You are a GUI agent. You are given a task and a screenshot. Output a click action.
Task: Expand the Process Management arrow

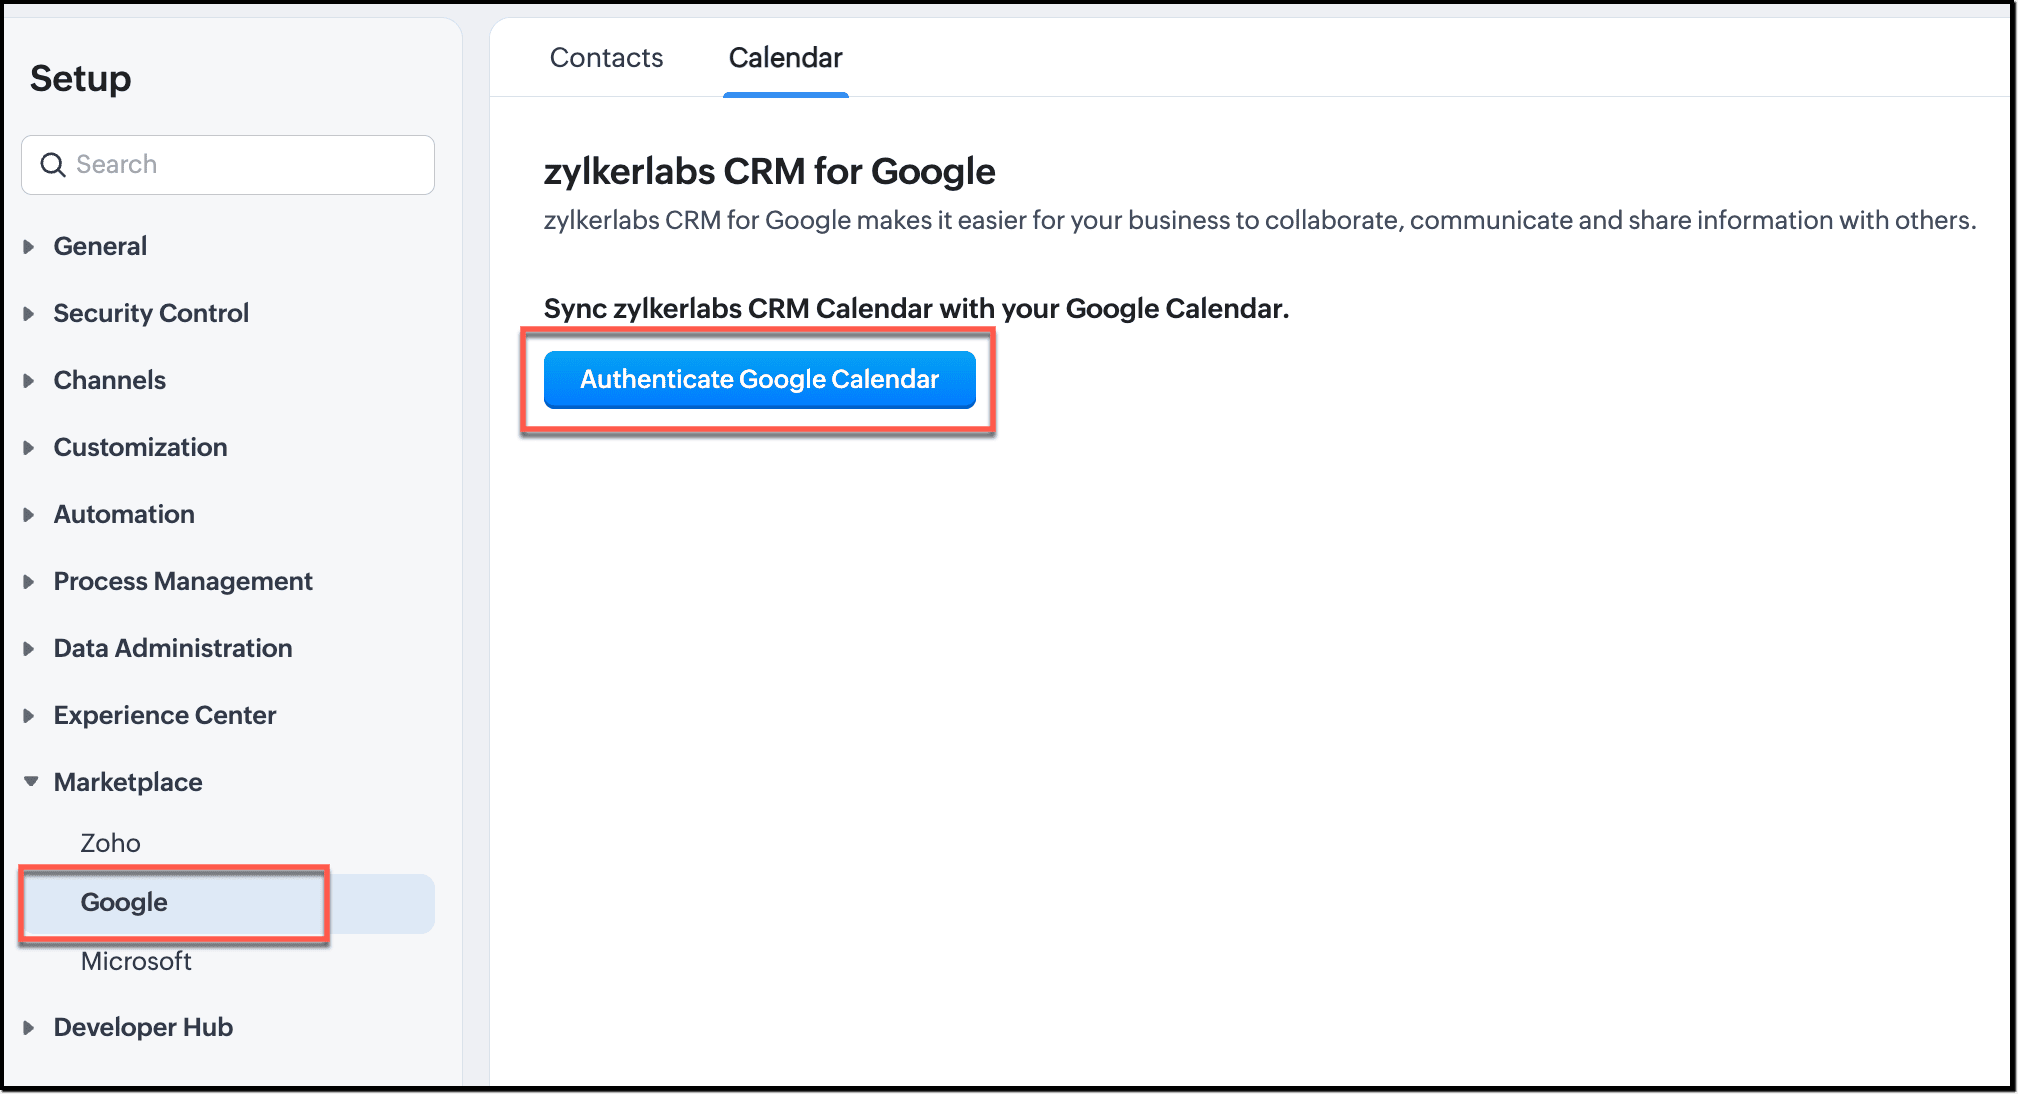coord(29,582)
